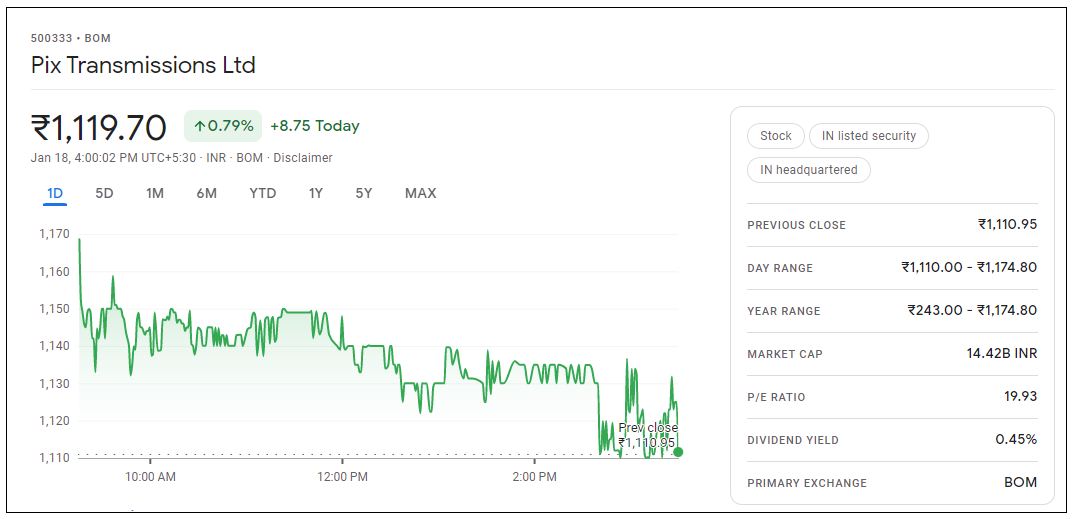Click the YEAR RANGE label
This screenshot has height=519, width=1073.
(784, 312)
